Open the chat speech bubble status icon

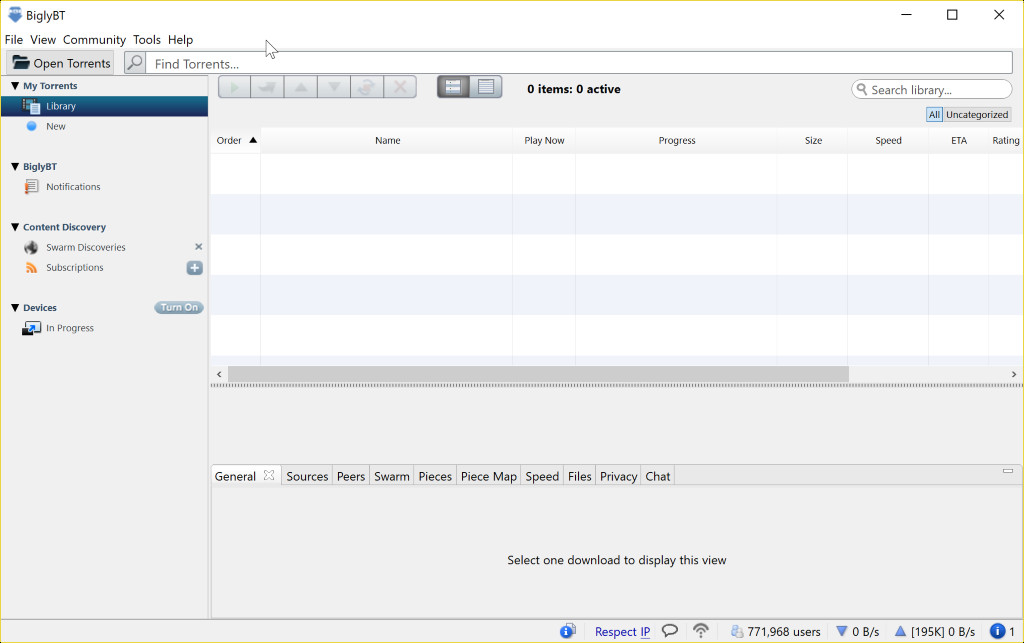[670, 631]
